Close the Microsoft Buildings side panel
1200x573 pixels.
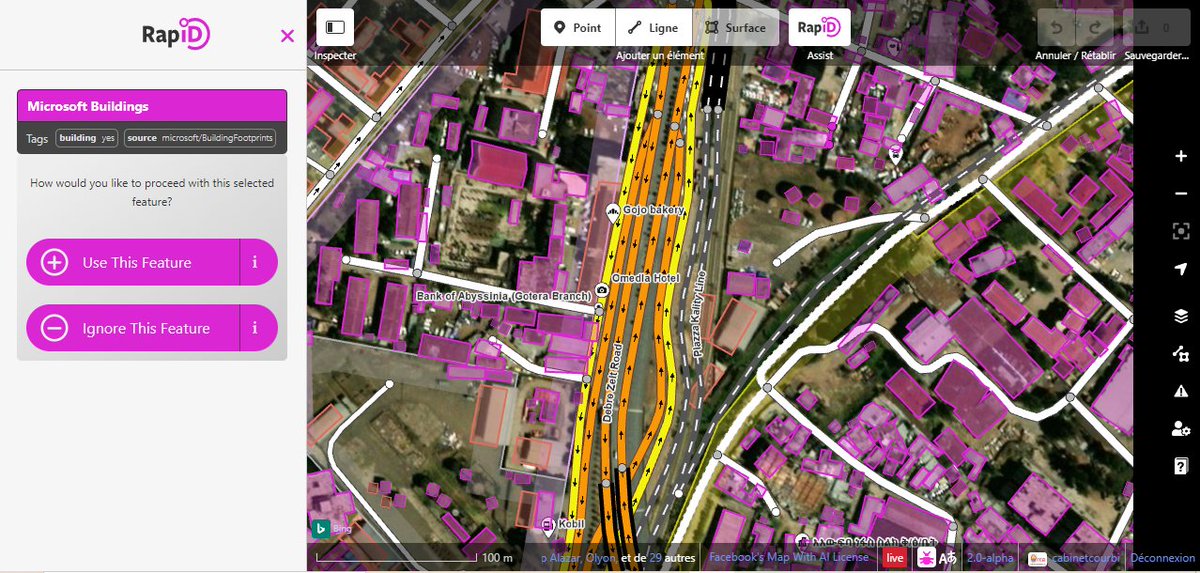[x=287, y=36]
